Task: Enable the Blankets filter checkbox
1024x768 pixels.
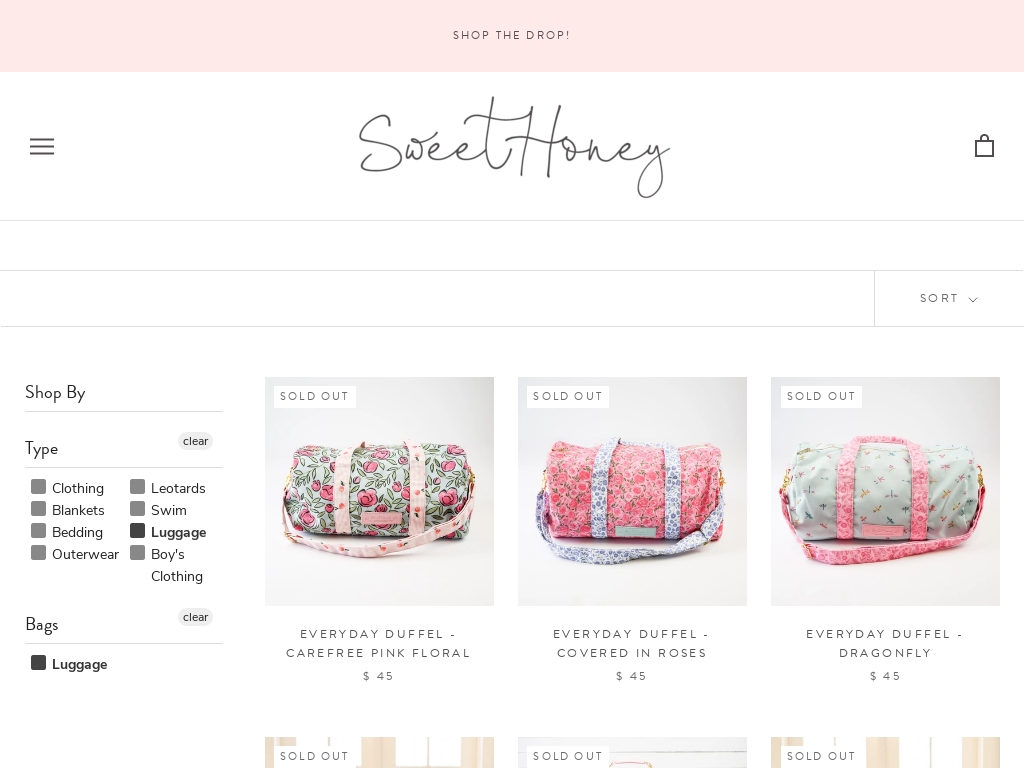Action: pyautogui.click(x=38, y=509)
